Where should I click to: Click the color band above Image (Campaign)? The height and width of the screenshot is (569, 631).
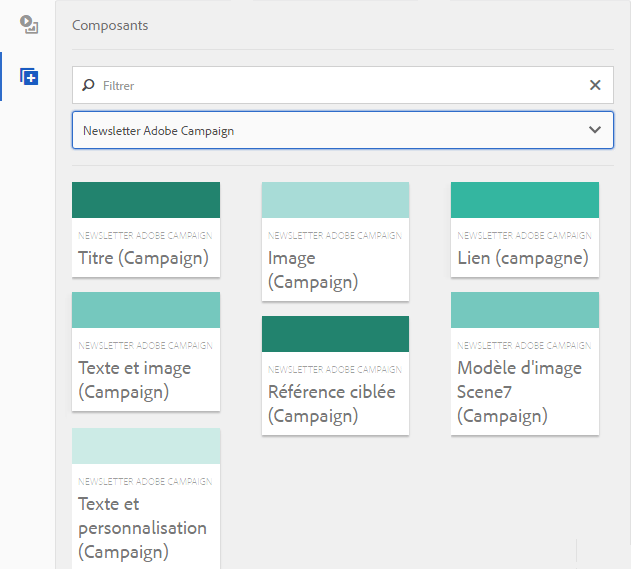[335, 200]
